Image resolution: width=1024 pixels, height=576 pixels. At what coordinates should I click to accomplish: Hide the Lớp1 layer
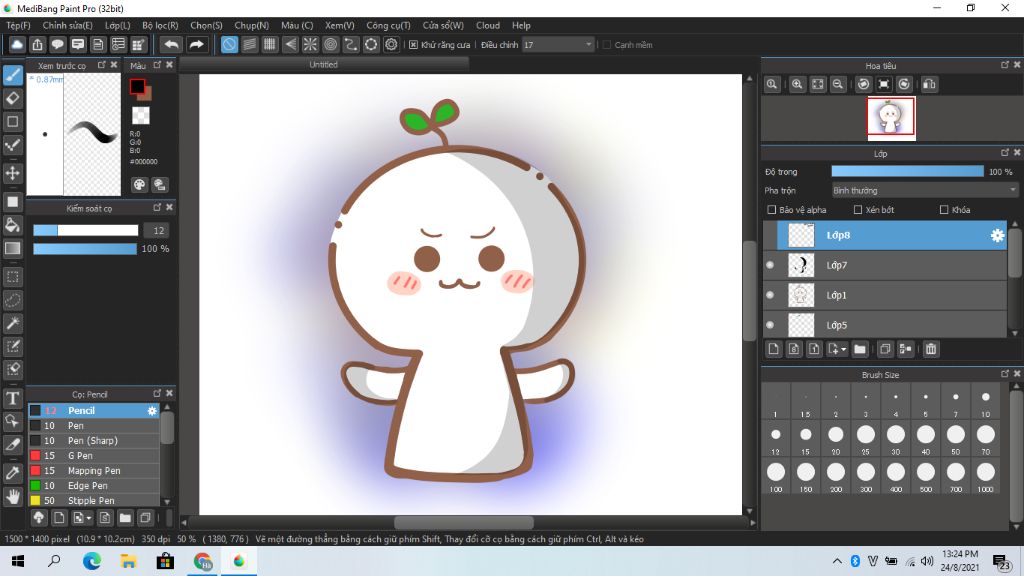pos(770,295)
